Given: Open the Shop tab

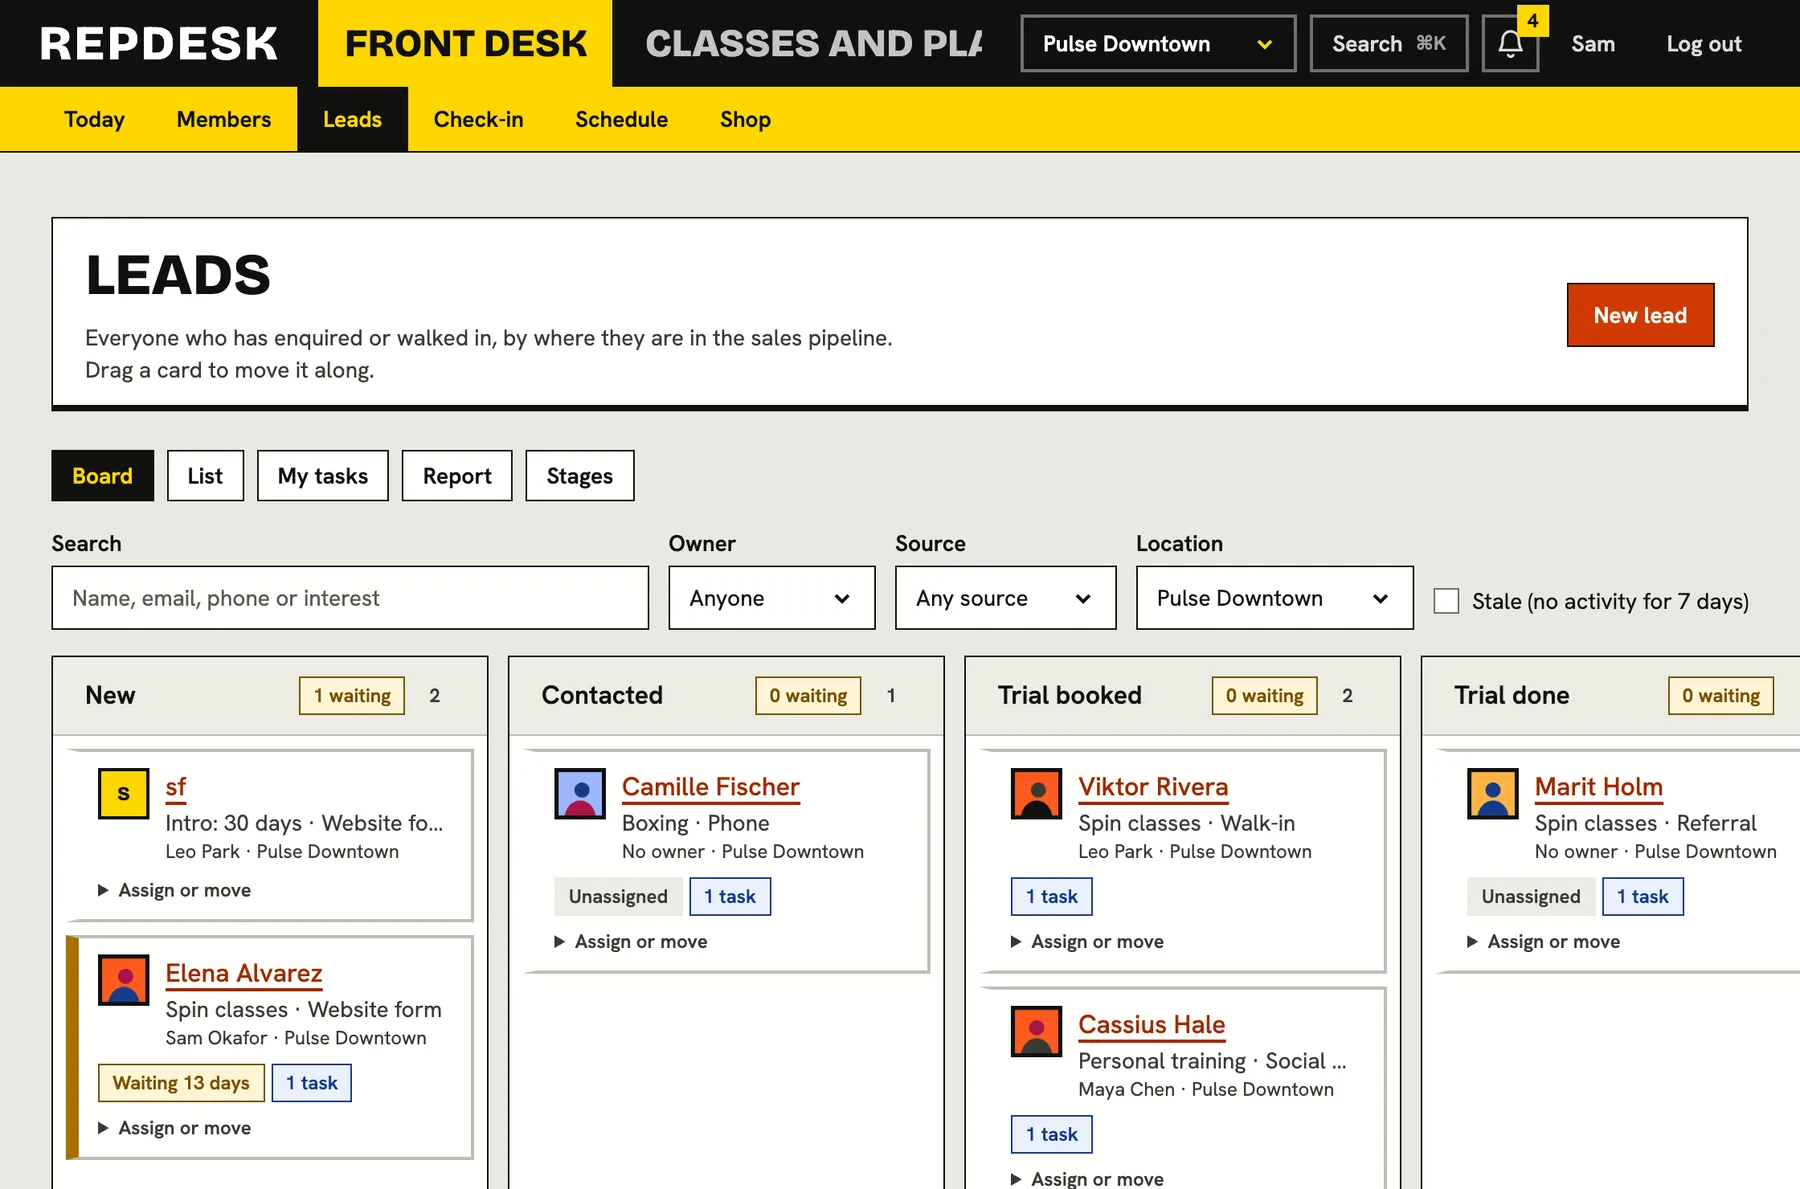Looking at the screenshot, I should coord(745,119).
